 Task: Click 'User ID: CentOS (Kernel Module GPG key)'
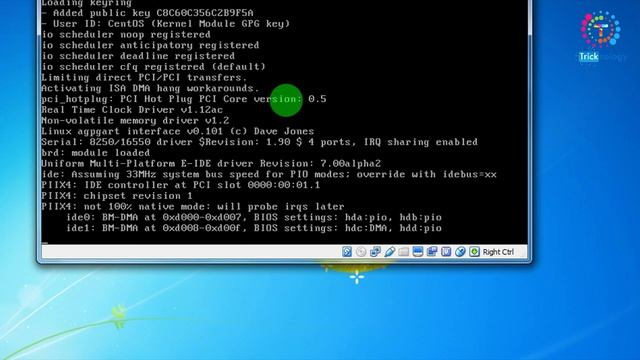[x=166, y=24]
